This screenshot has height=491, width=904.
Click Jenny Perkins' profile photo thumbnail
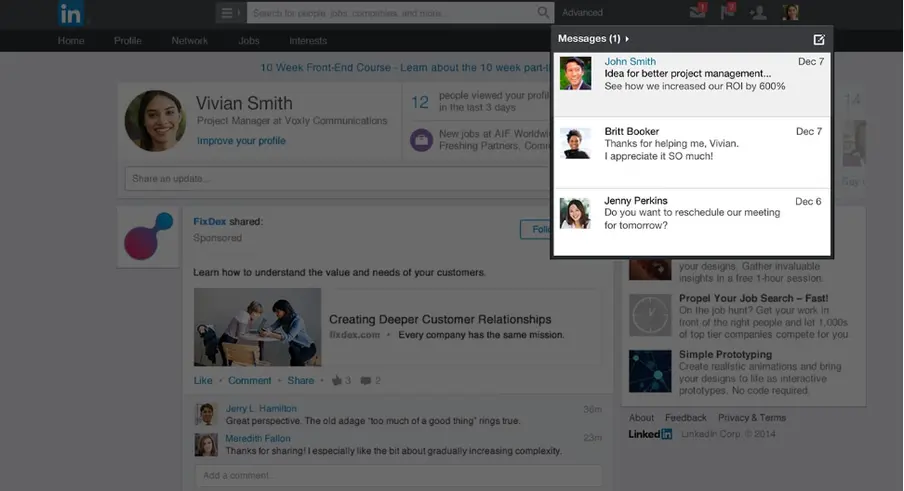pyautogui.click(x=575, y=213)
